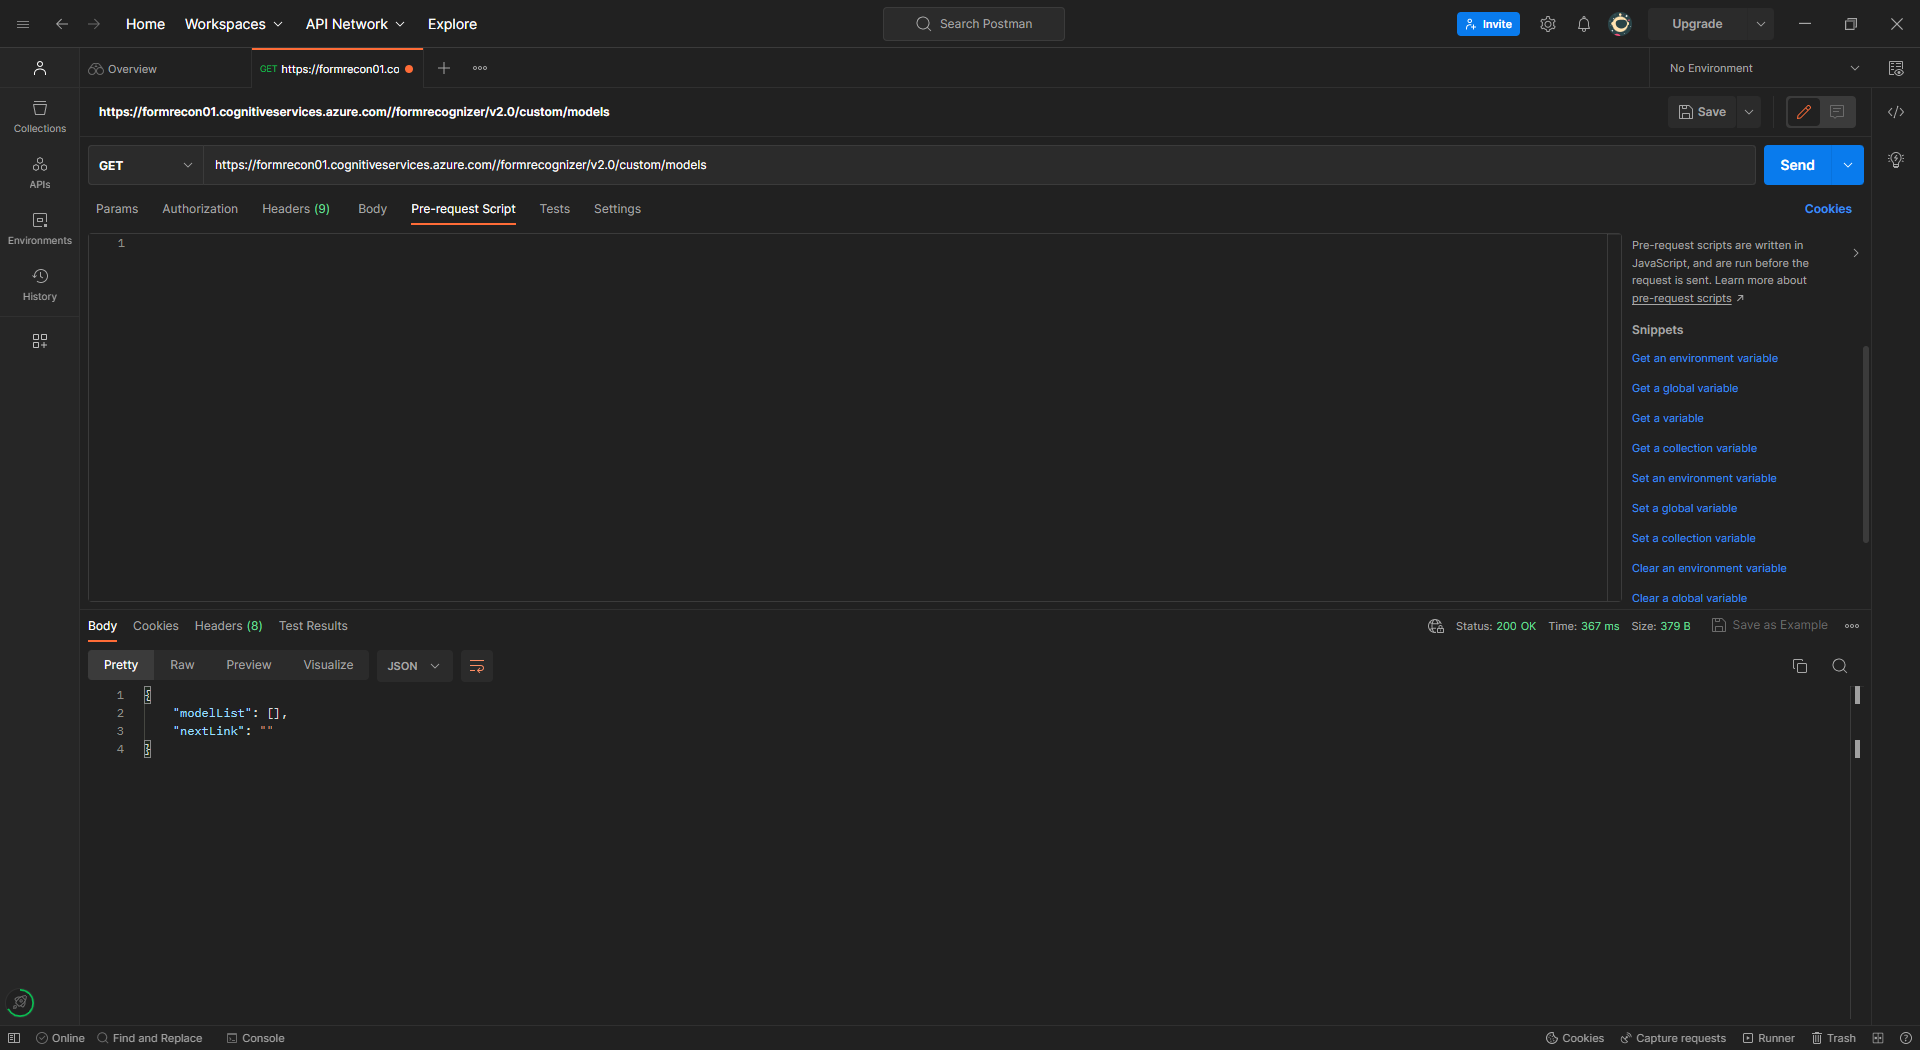Click the request URL input field
This screenshot has height=1050, width=1920.
(979, 165)
